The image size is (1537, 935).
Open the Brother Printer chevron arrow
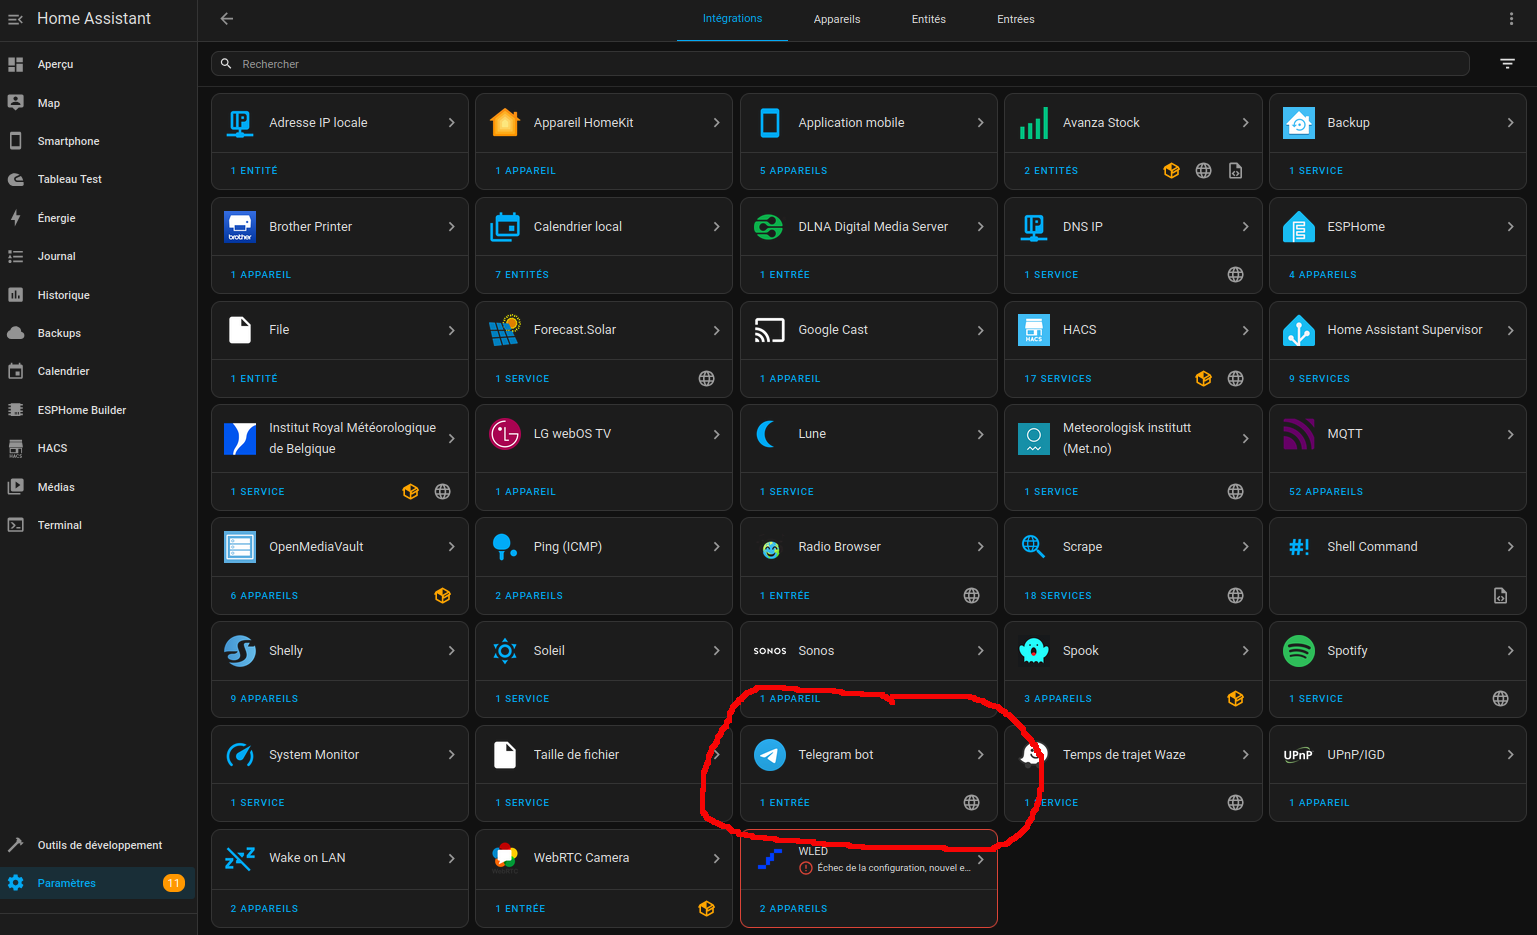(x=451, y=227)
